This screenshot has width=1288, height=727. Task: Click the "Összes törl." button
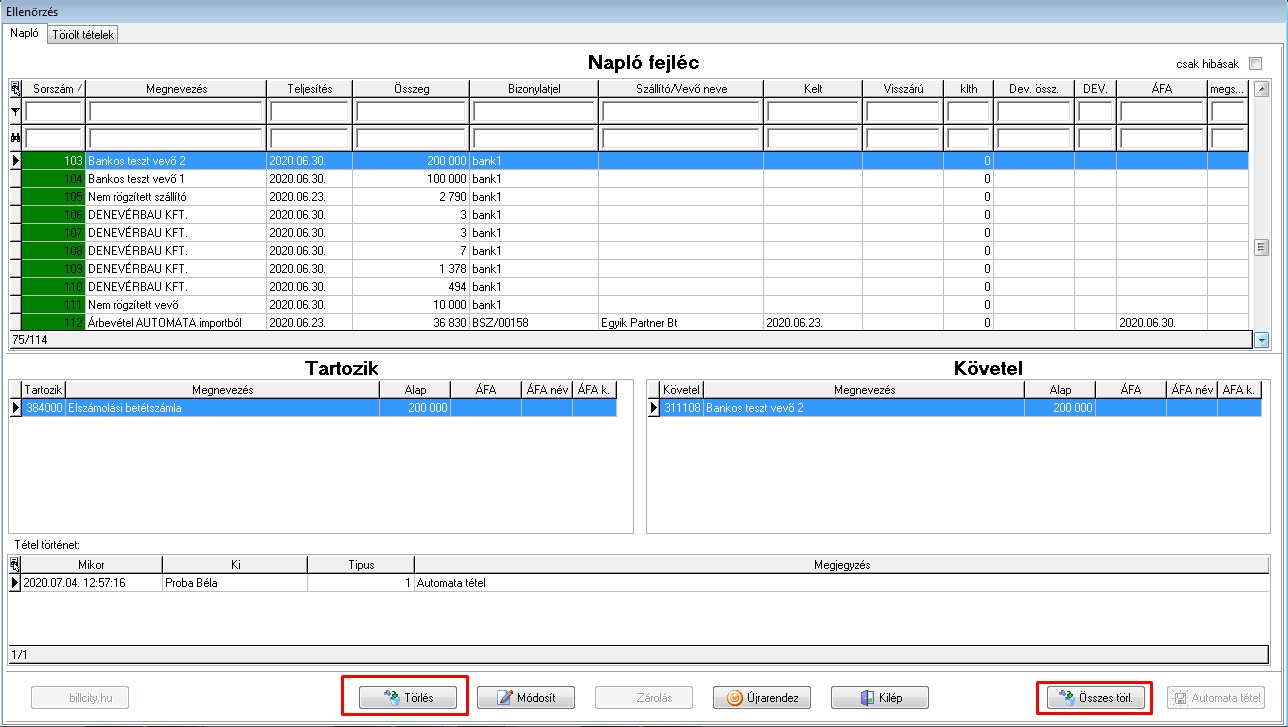[x=1097, y=697]
